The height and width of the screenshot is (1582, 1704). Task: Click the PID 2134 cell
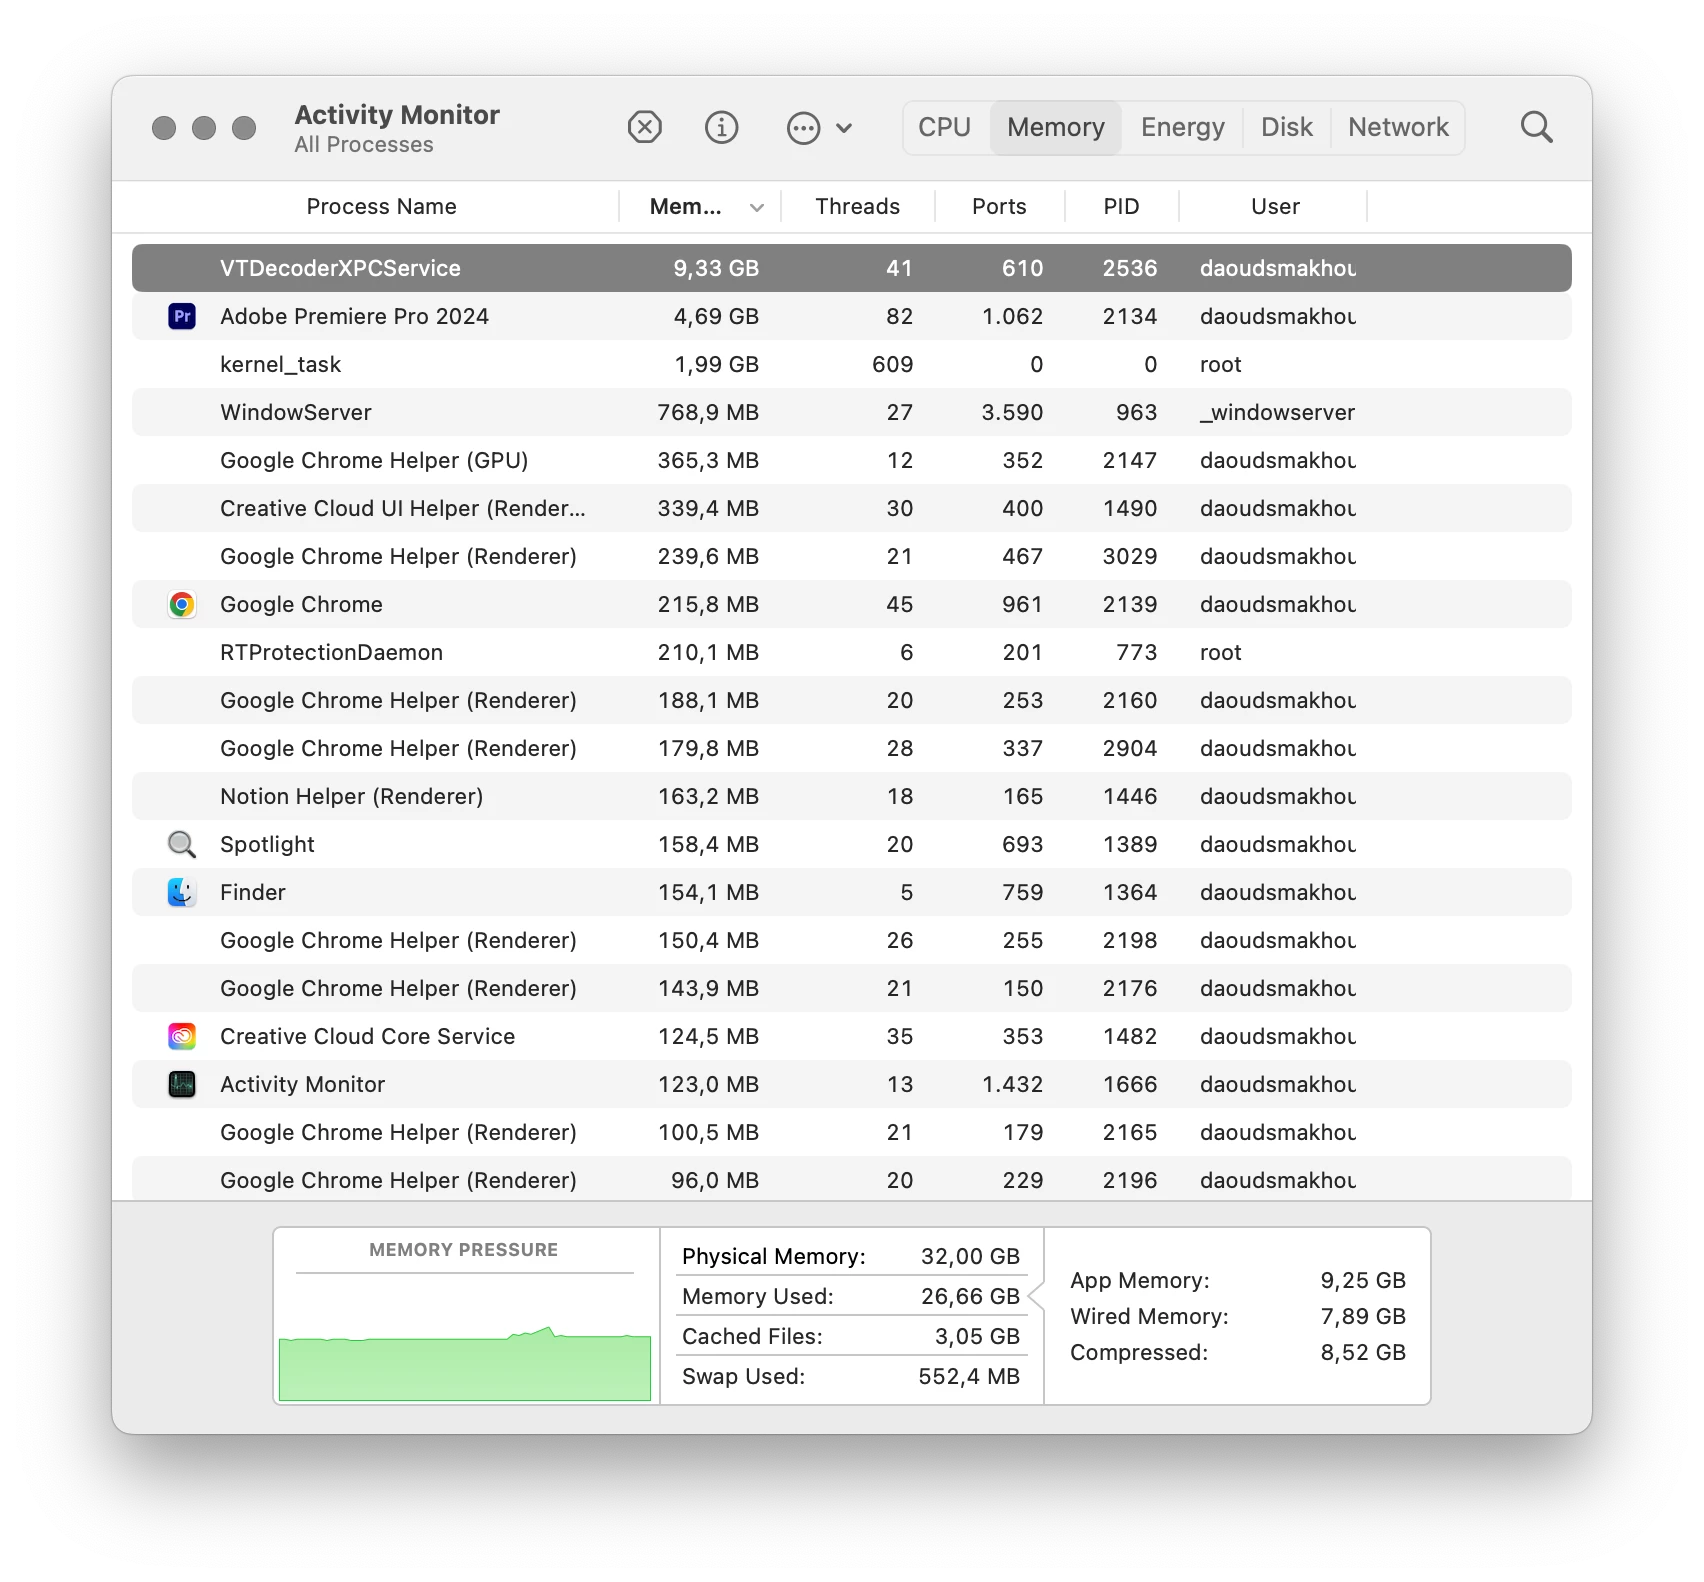tap(1130, 316)
